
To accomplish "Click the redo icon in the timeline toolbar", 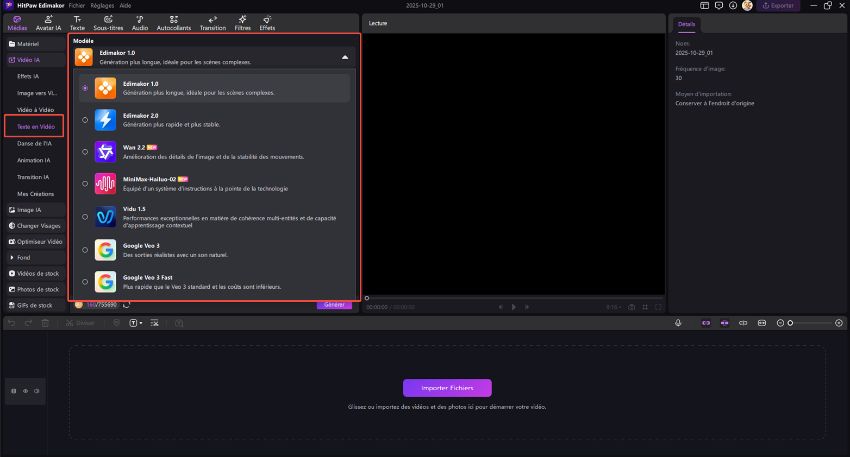I will pos(28,323).
